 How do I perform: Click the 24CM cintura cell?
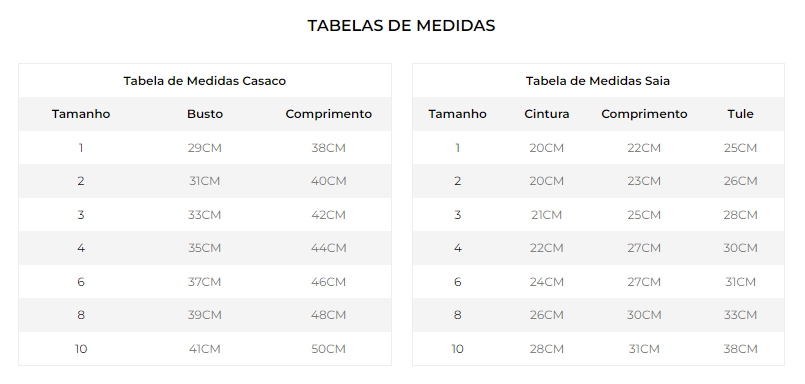tap(547, 282)
